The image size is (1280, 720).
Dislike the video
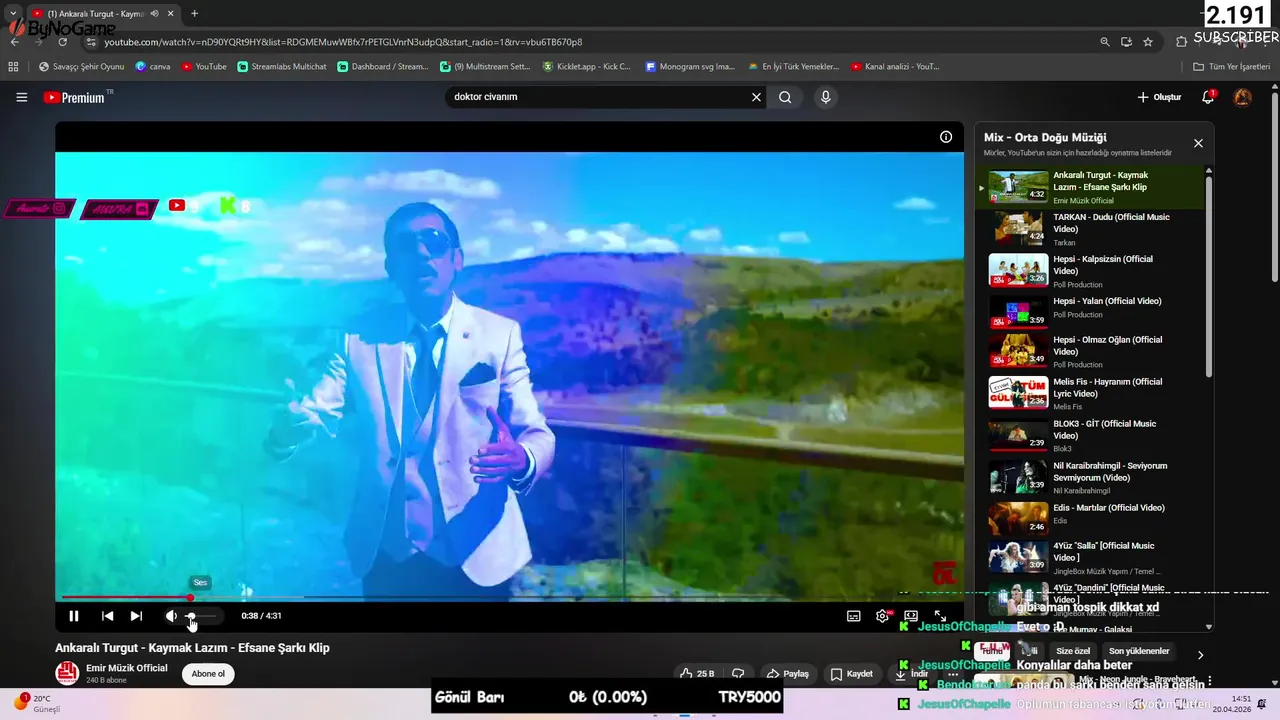coord(738,674)
